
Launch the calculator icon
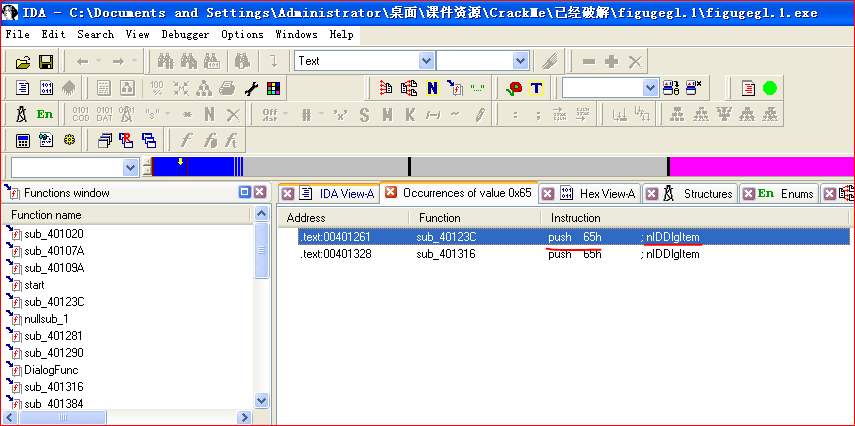click(22, 141)
